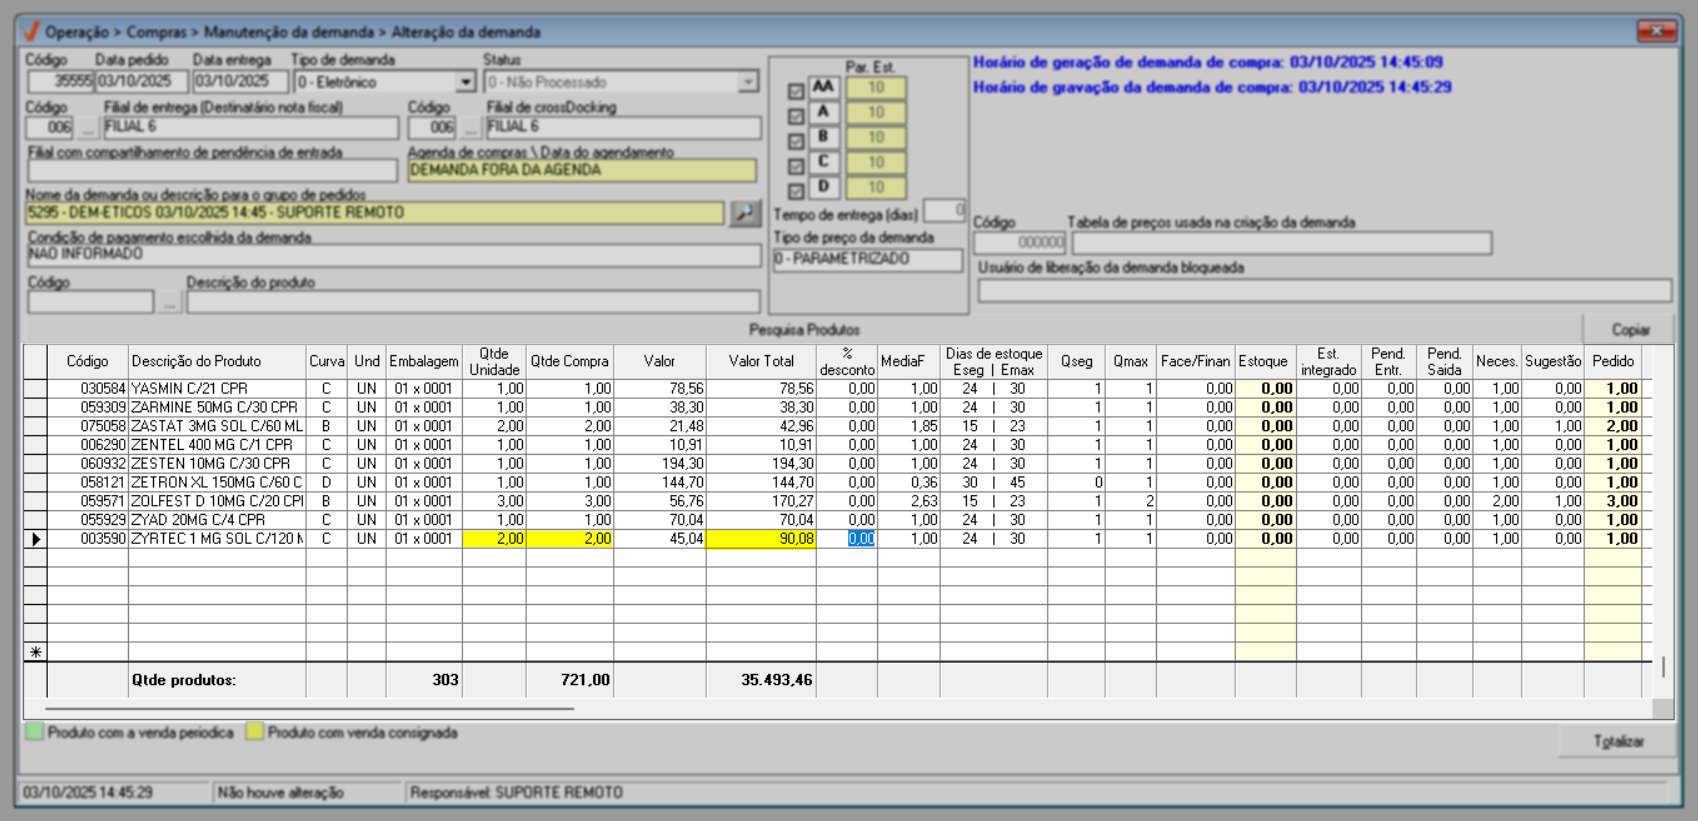Screen dimensions: 1698x821
Task: Open product code lookup ellipsis button
Action: 169,302
